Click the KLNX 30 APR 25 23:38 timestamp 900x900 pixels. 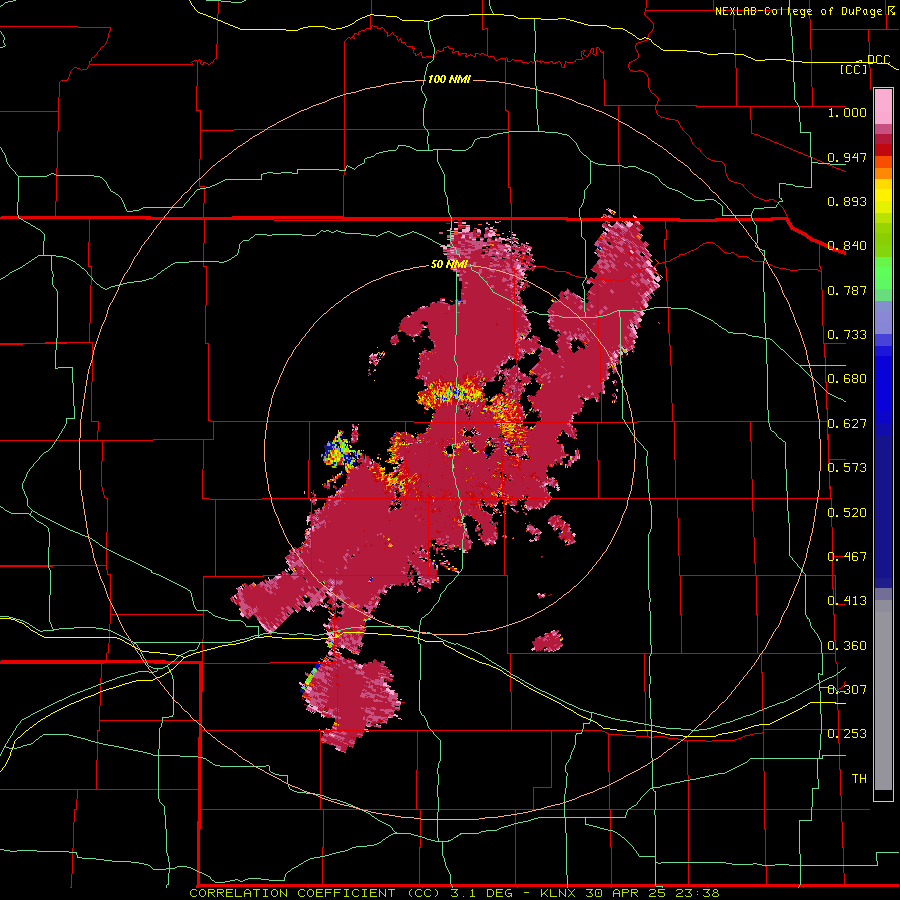point(630,893)
